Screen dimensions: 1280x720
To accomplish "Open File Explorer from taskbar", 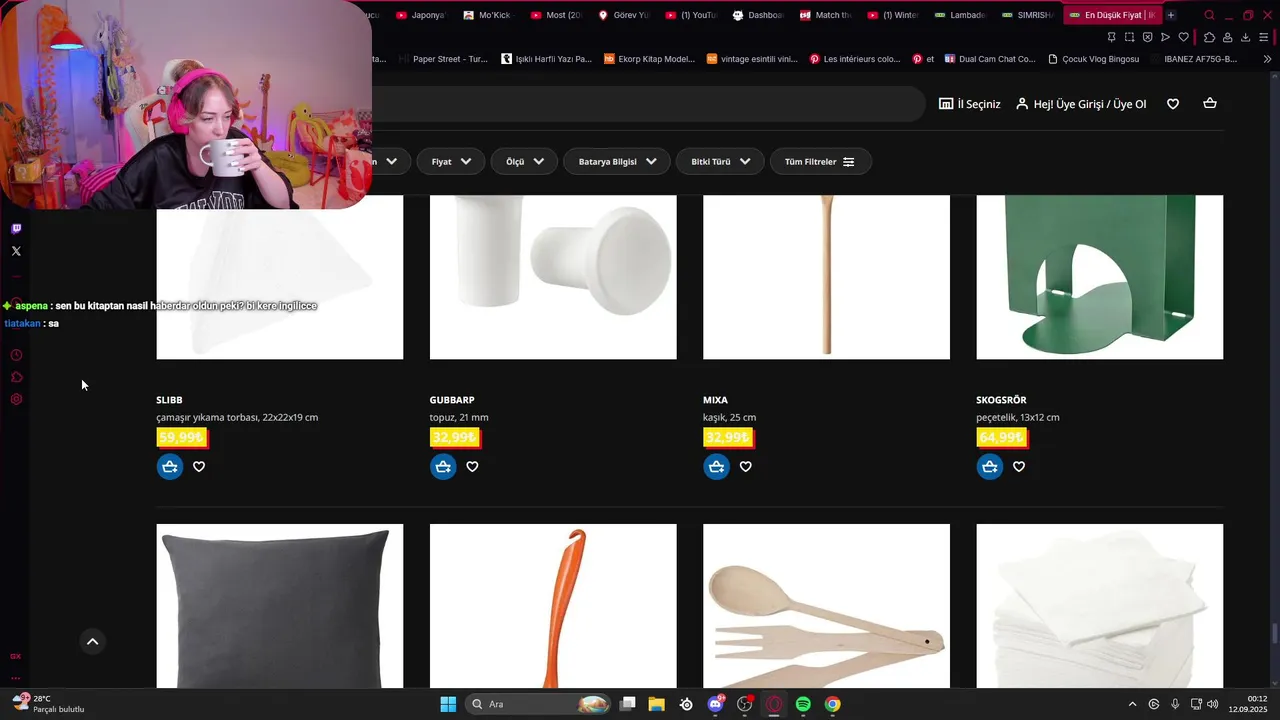I will [x=657, y=704].
